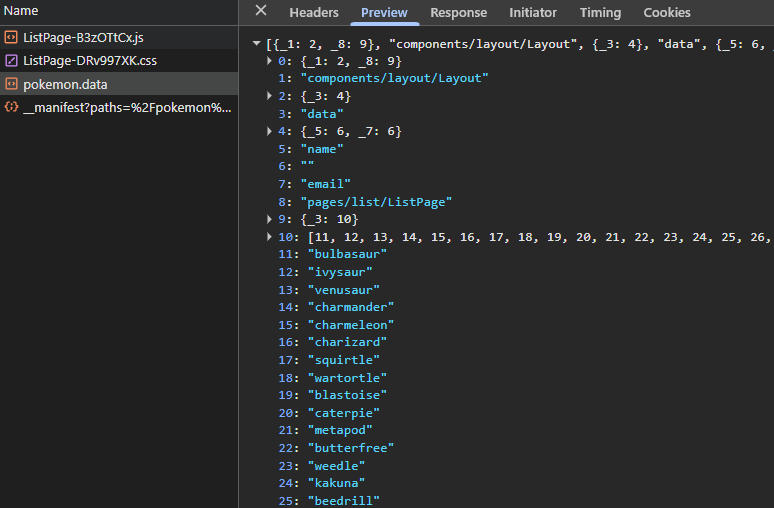Open the Timing tab

600,13
